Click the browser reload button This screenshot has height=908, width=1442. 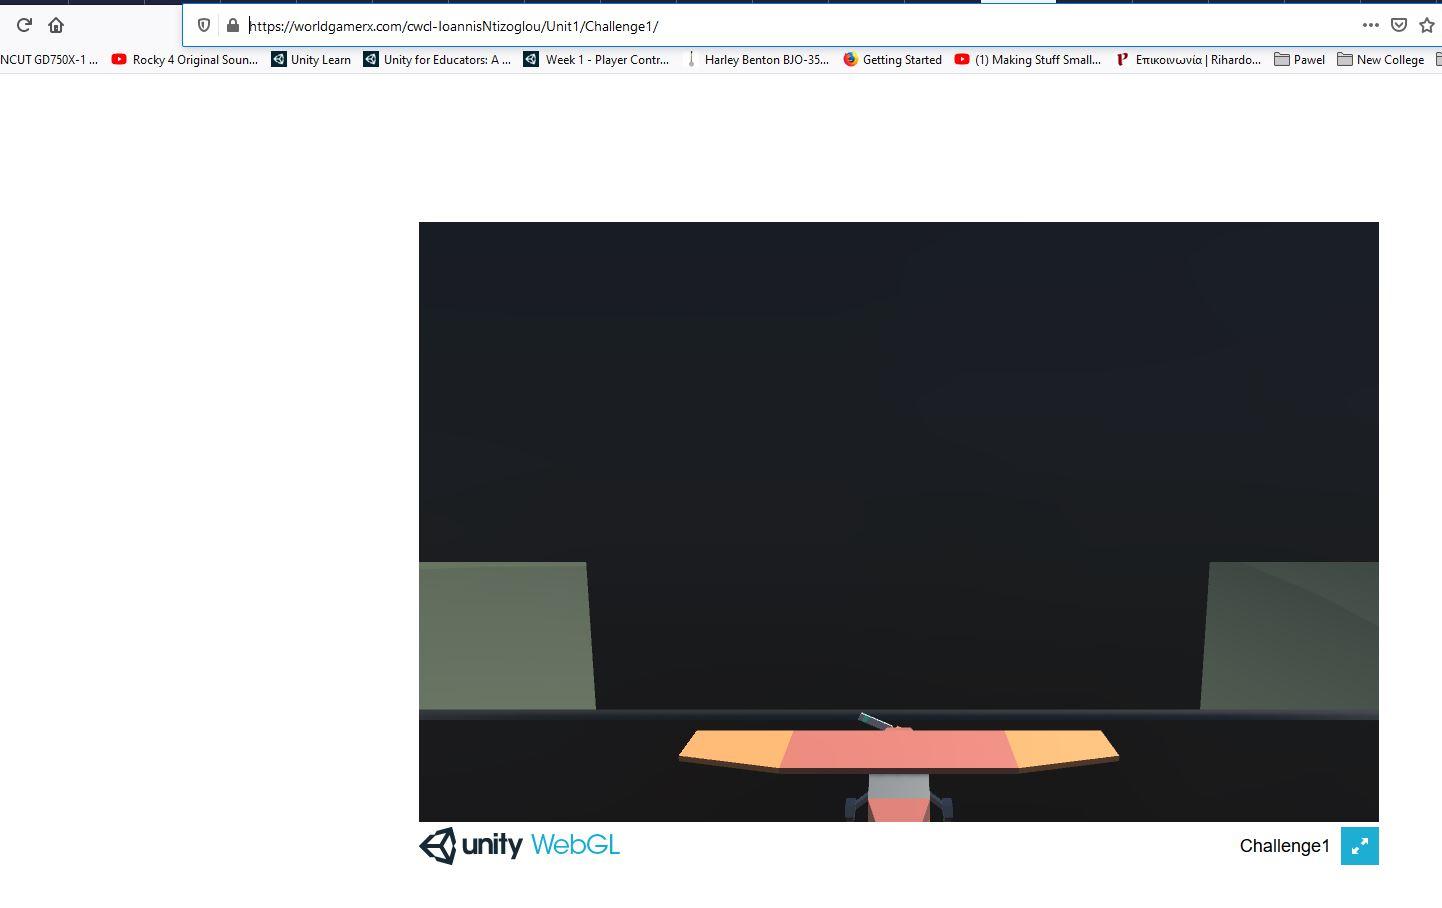(24, 25)
